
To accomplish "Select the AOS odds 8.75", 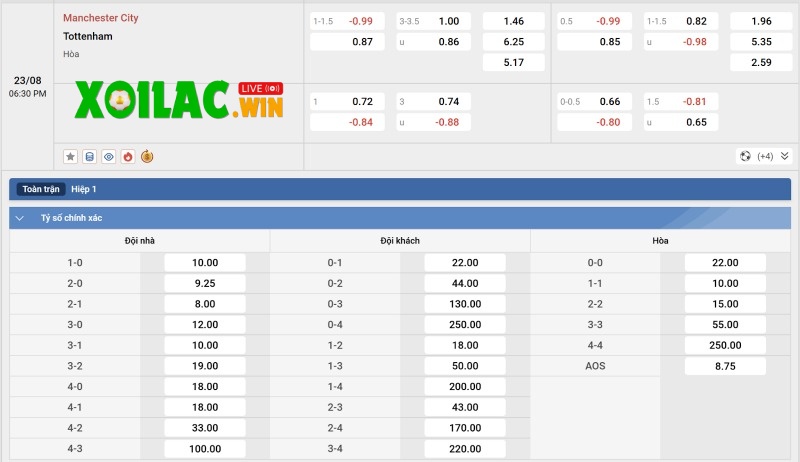I will click(725, 366).
